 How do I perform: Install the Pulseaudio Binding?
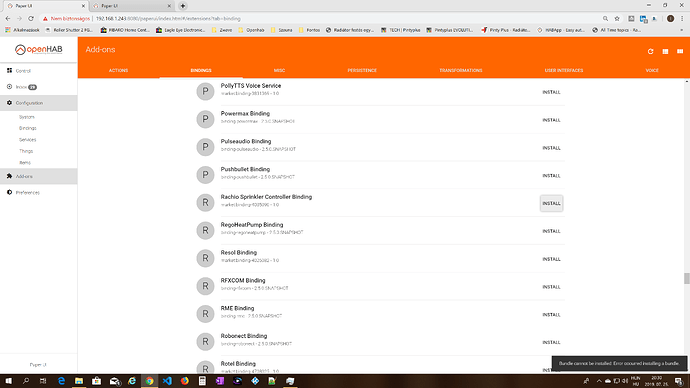551,148
